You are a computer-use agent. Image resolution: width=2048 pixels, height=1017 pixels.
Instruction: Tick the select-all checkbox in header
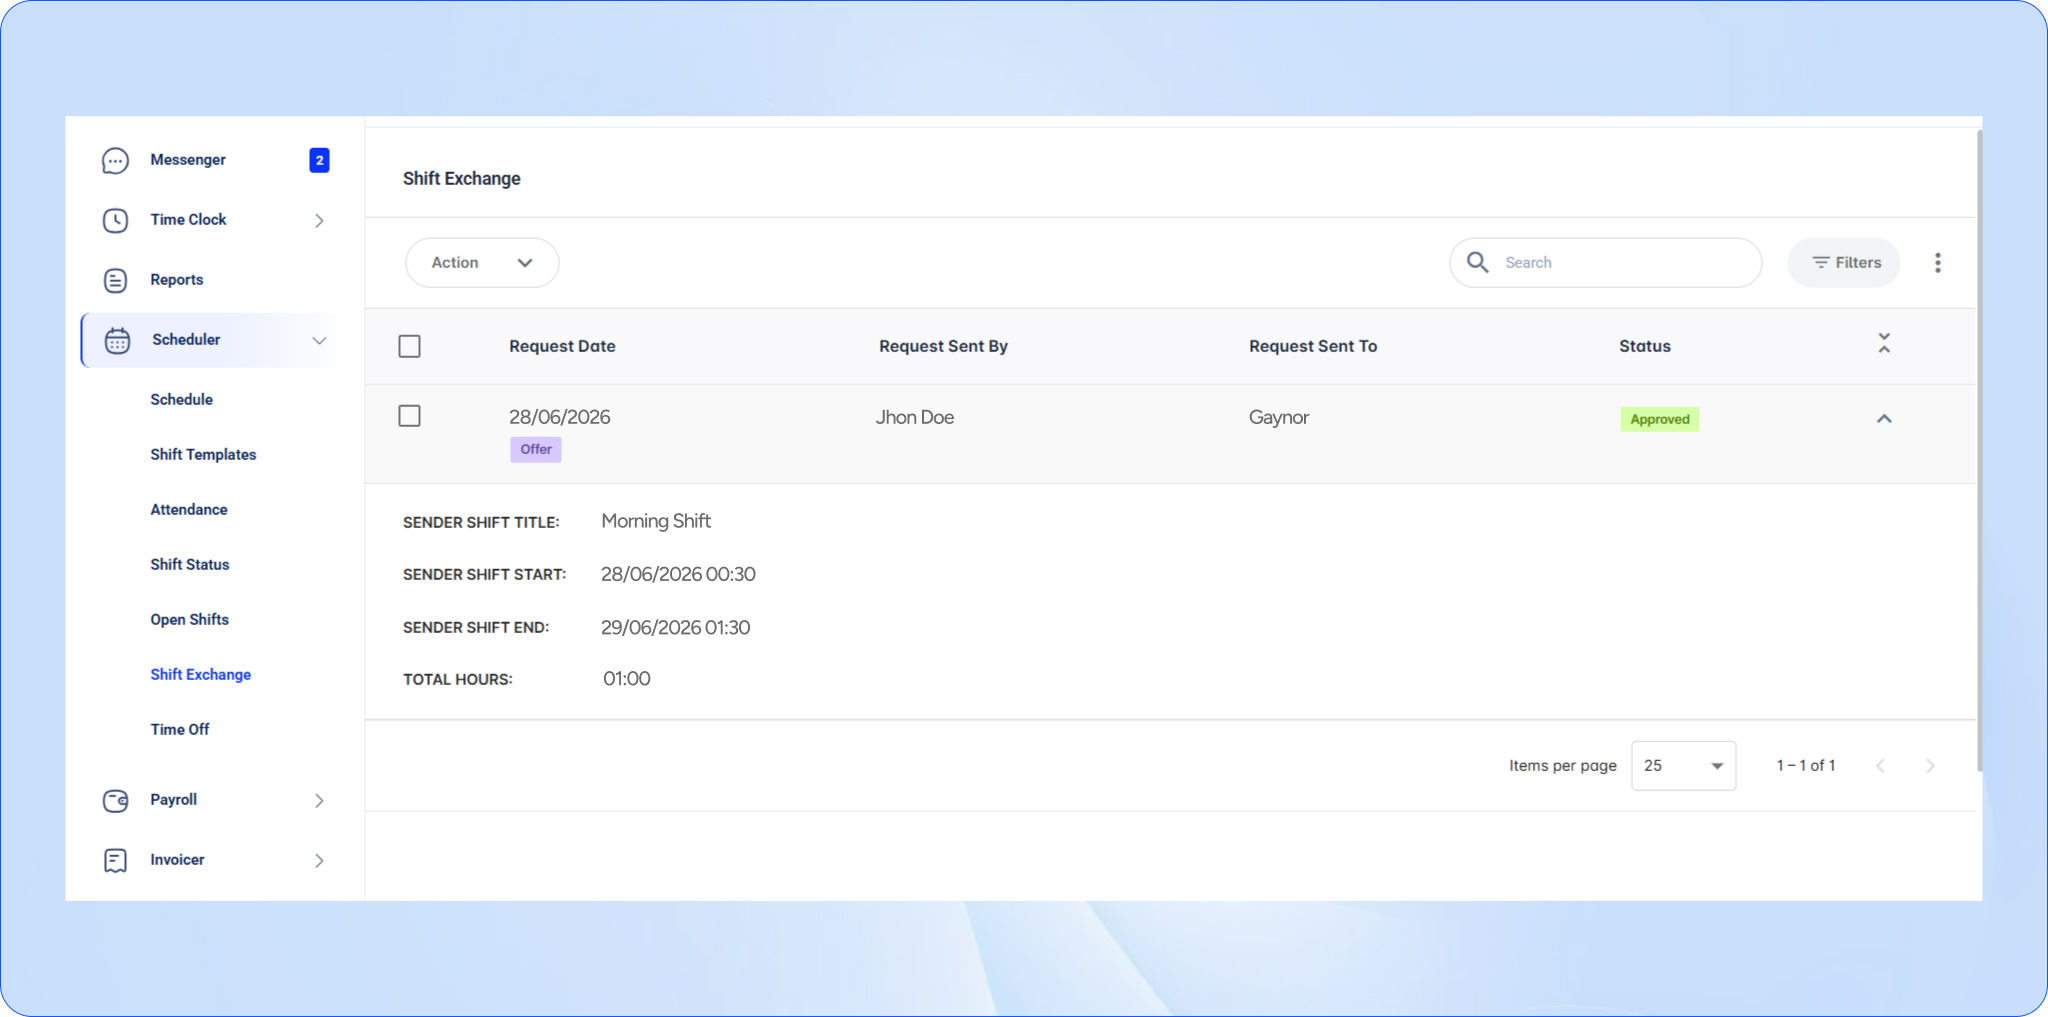(x=409, y=346)
